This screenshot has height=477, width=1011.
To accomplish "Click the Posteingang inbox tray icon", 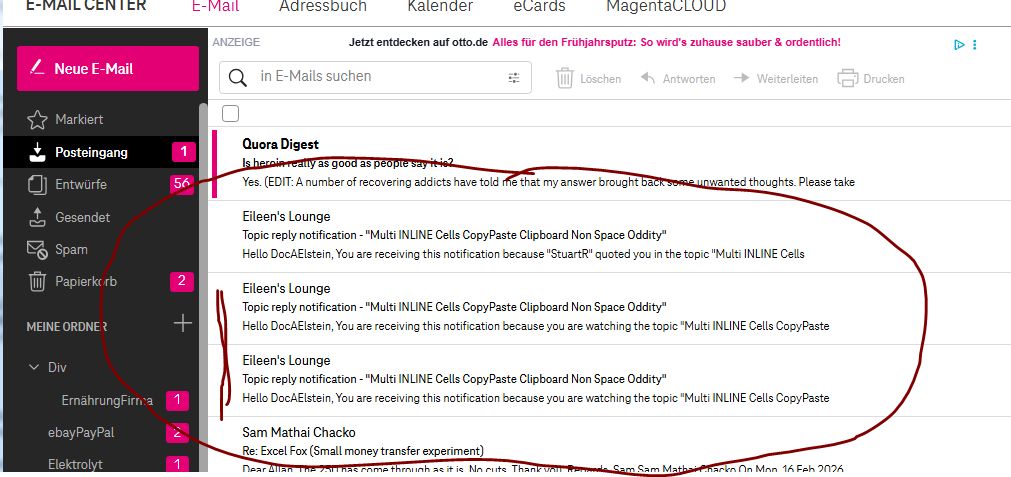I will coord(37,152).
